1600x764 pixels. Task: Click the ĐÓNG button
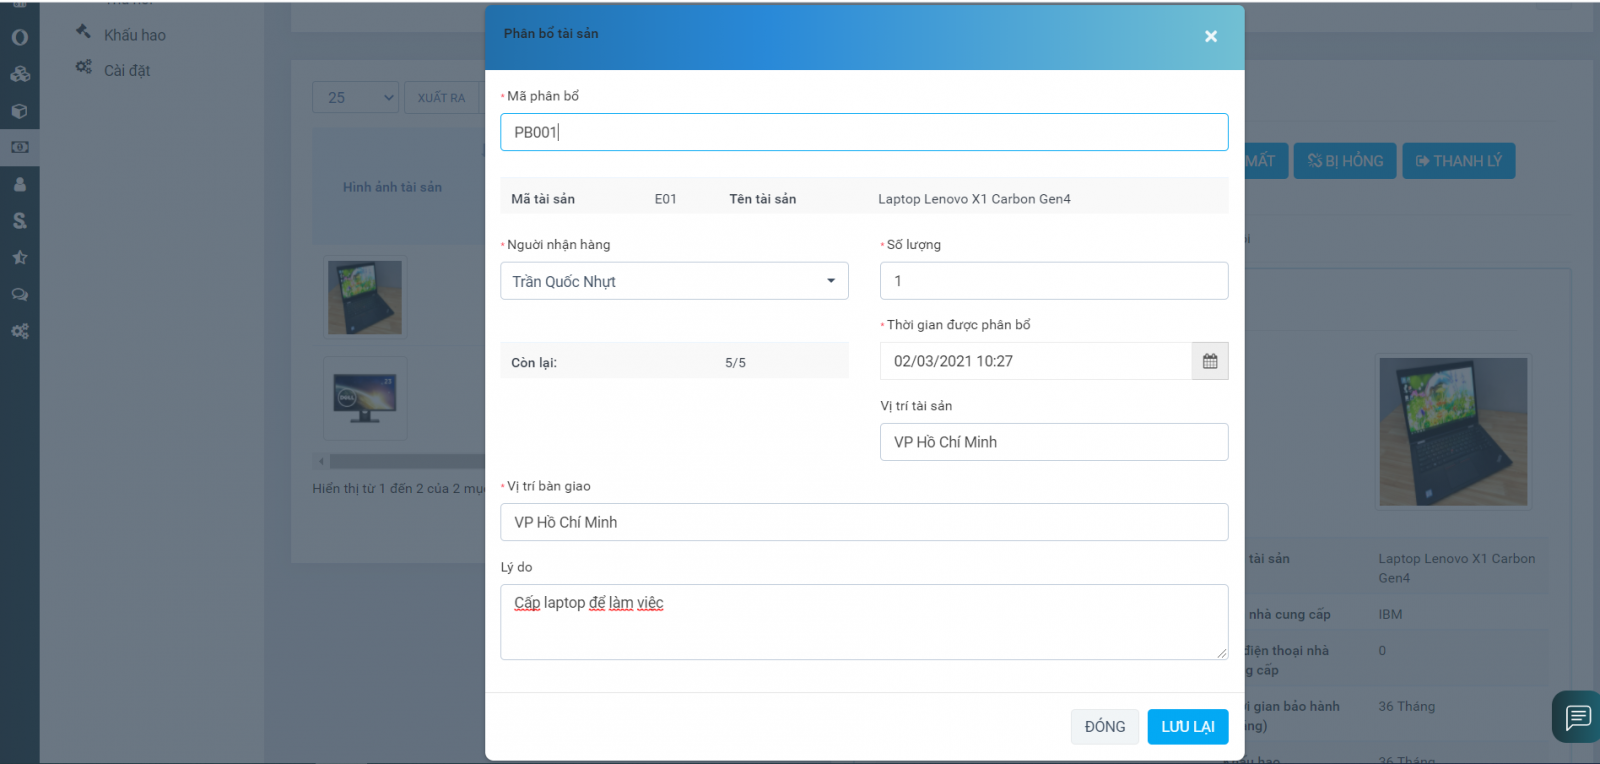pos(1104,726)
